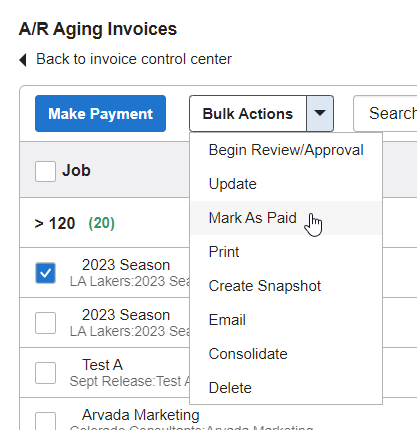
Task: Check the second 2023 Season checkbox
Action: [x=45, y=323]
